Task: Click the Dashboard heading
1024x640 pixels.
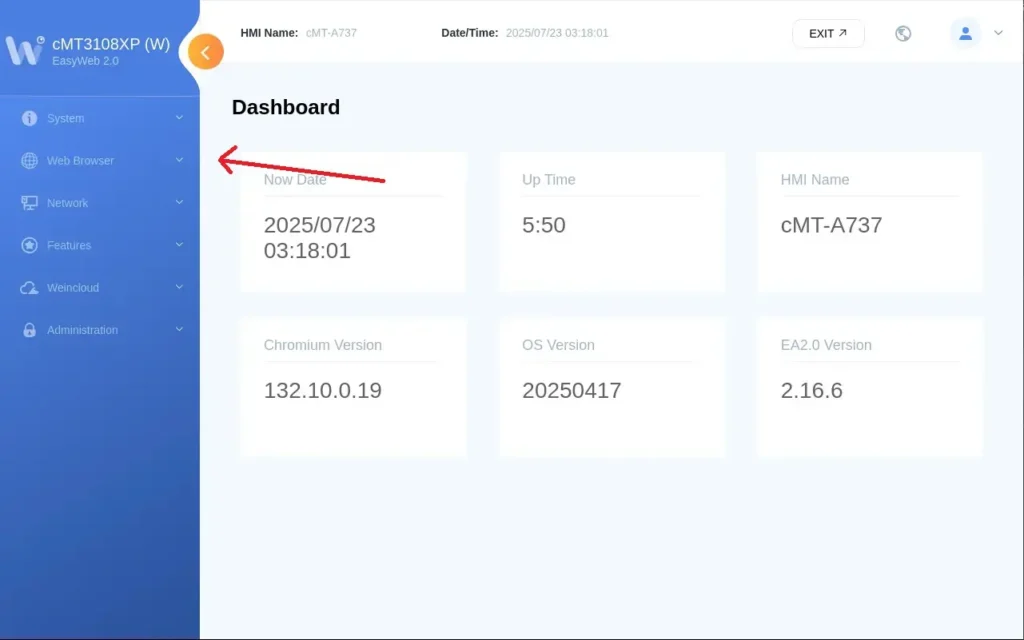Action: tap(285, 107)
